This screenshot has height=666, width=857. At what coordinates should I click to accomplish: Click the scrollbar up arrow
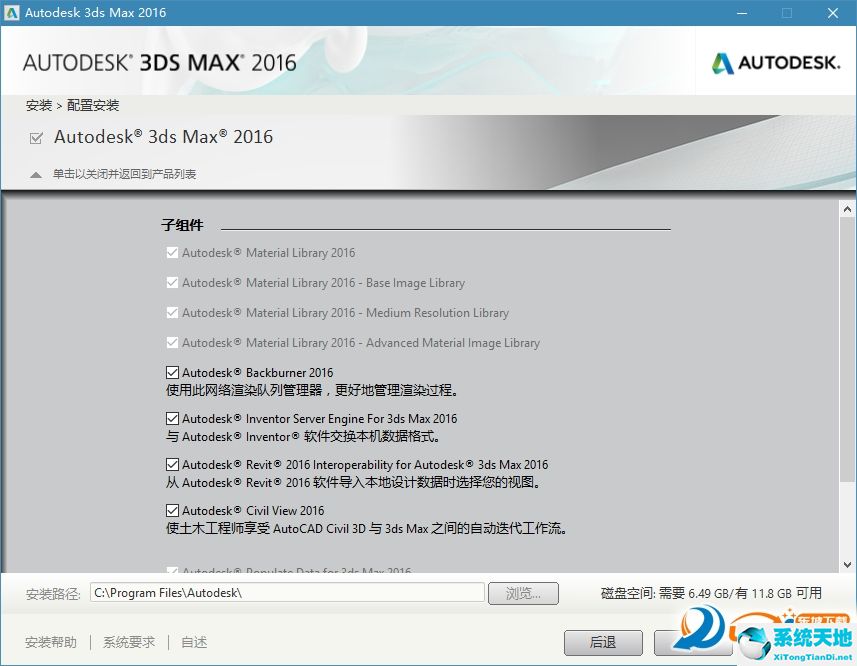[847, 209]
